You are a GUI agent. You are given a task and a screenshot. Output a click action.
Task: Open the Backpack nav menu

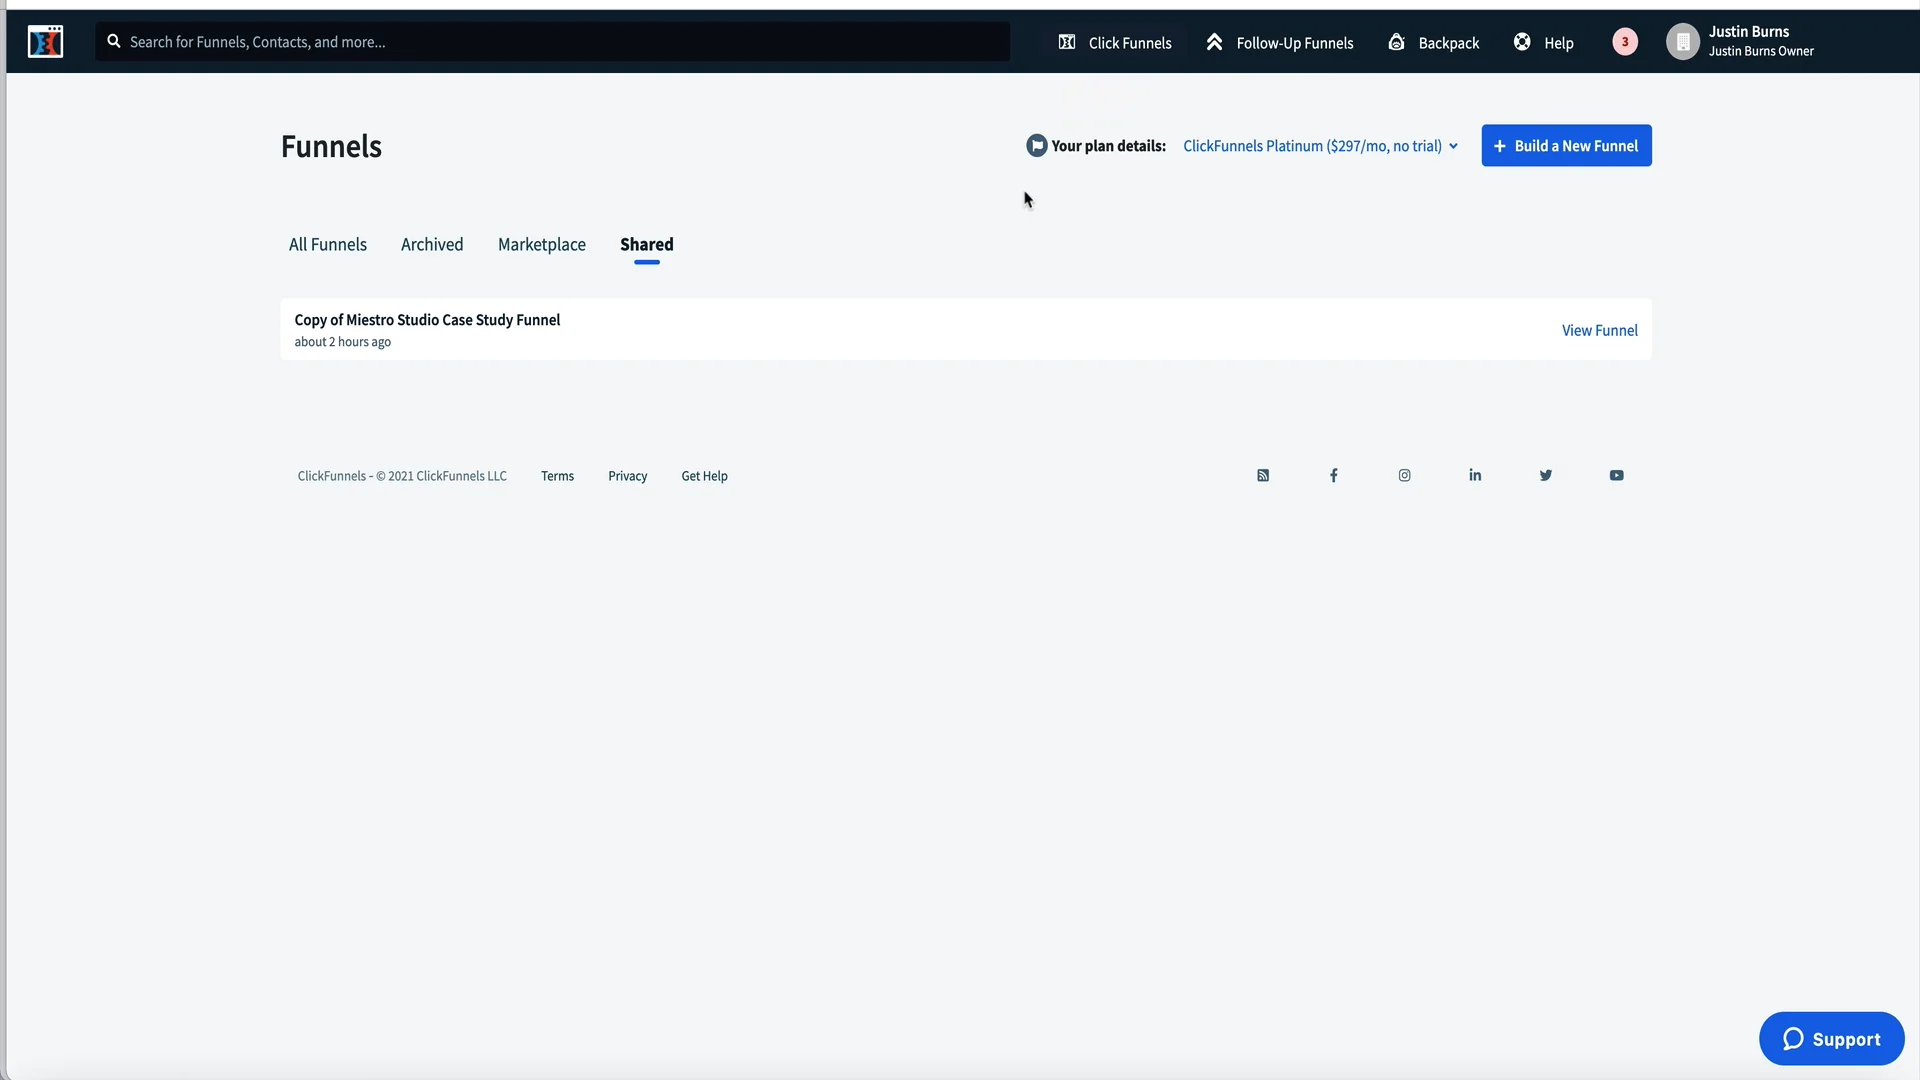1434,43
